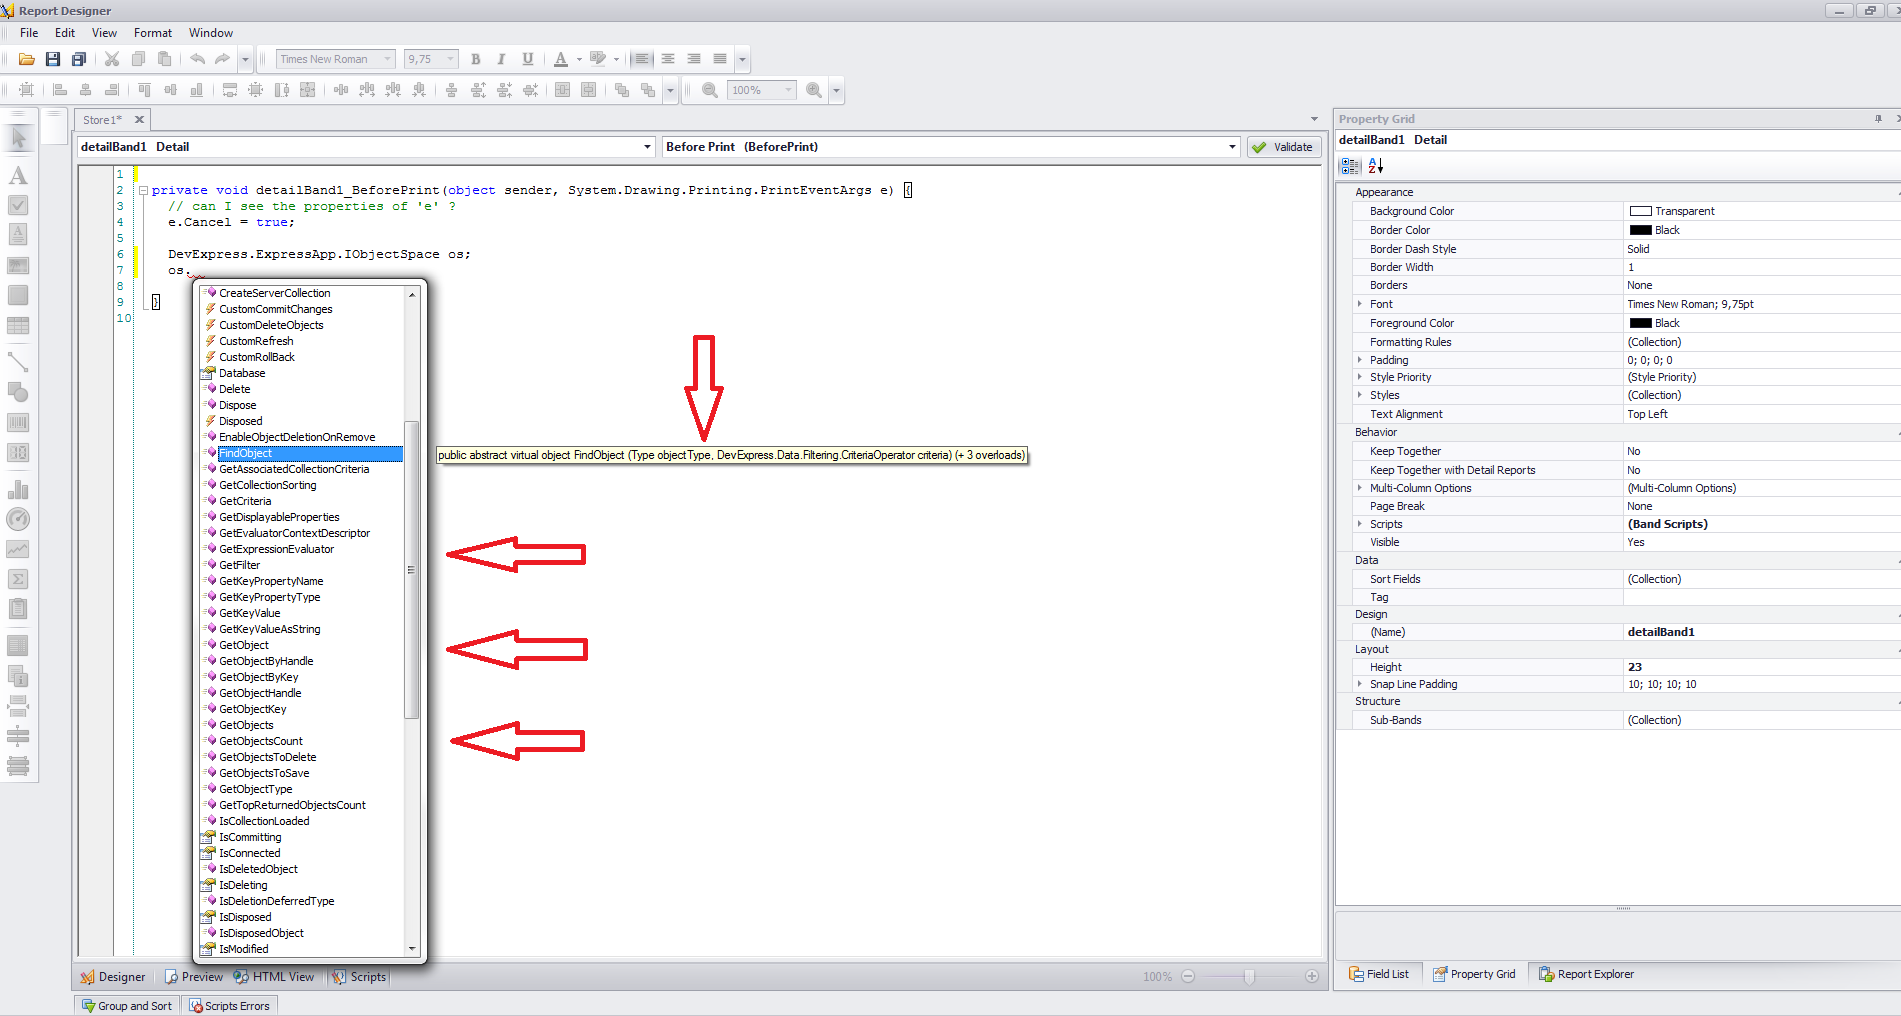
Task: Edit the Height value 23 field
Action: click(x=1760, y=667)
